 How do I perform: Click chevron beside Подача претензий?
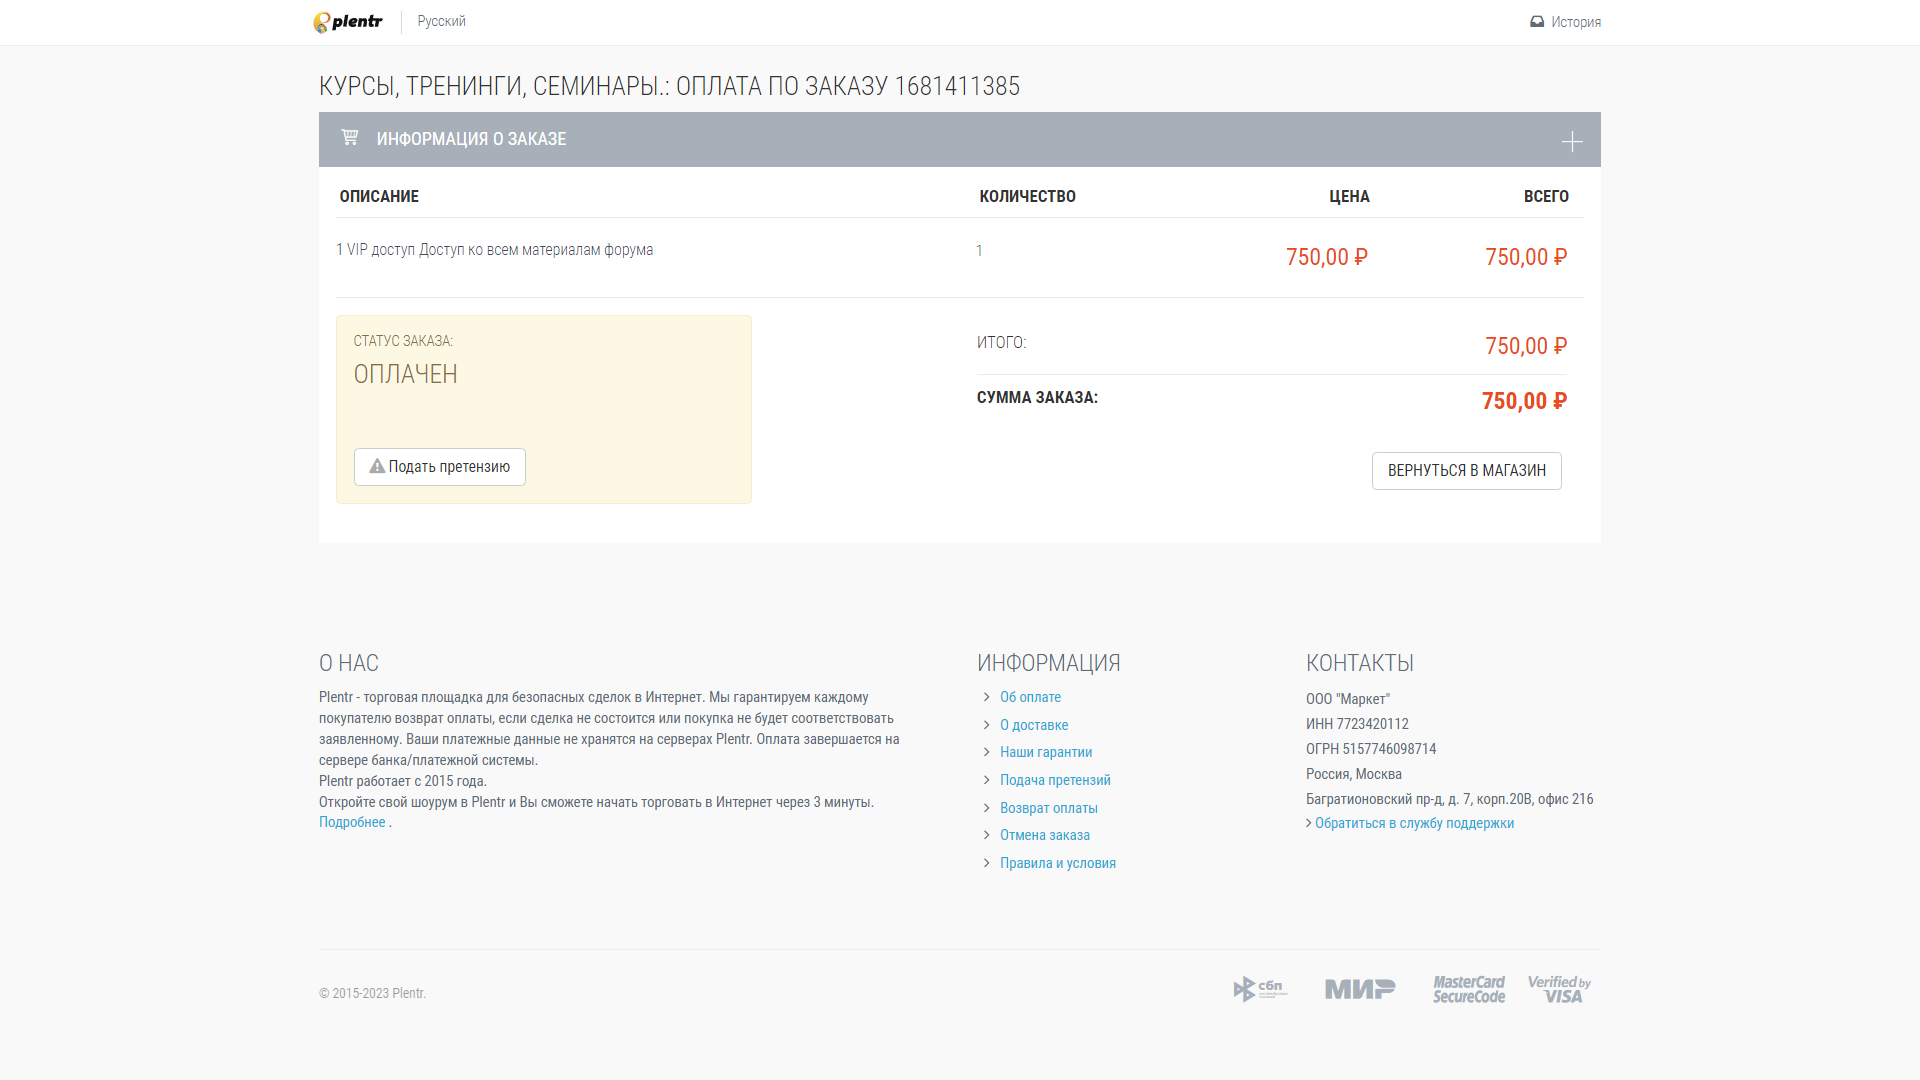click(x=986, y=780)
